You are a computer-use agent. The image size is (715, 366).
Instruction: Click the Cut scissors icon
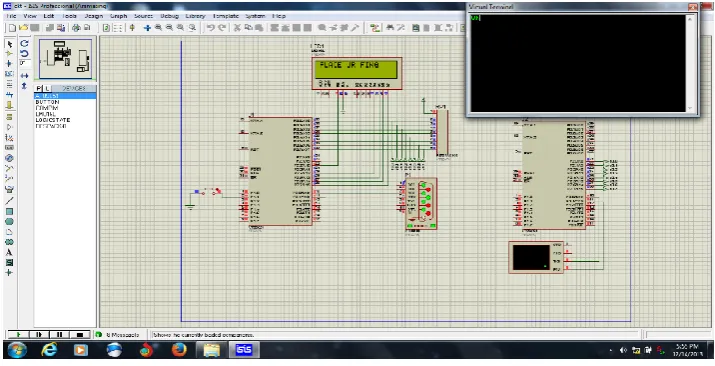pyautogui.click(x=237, y=28)
